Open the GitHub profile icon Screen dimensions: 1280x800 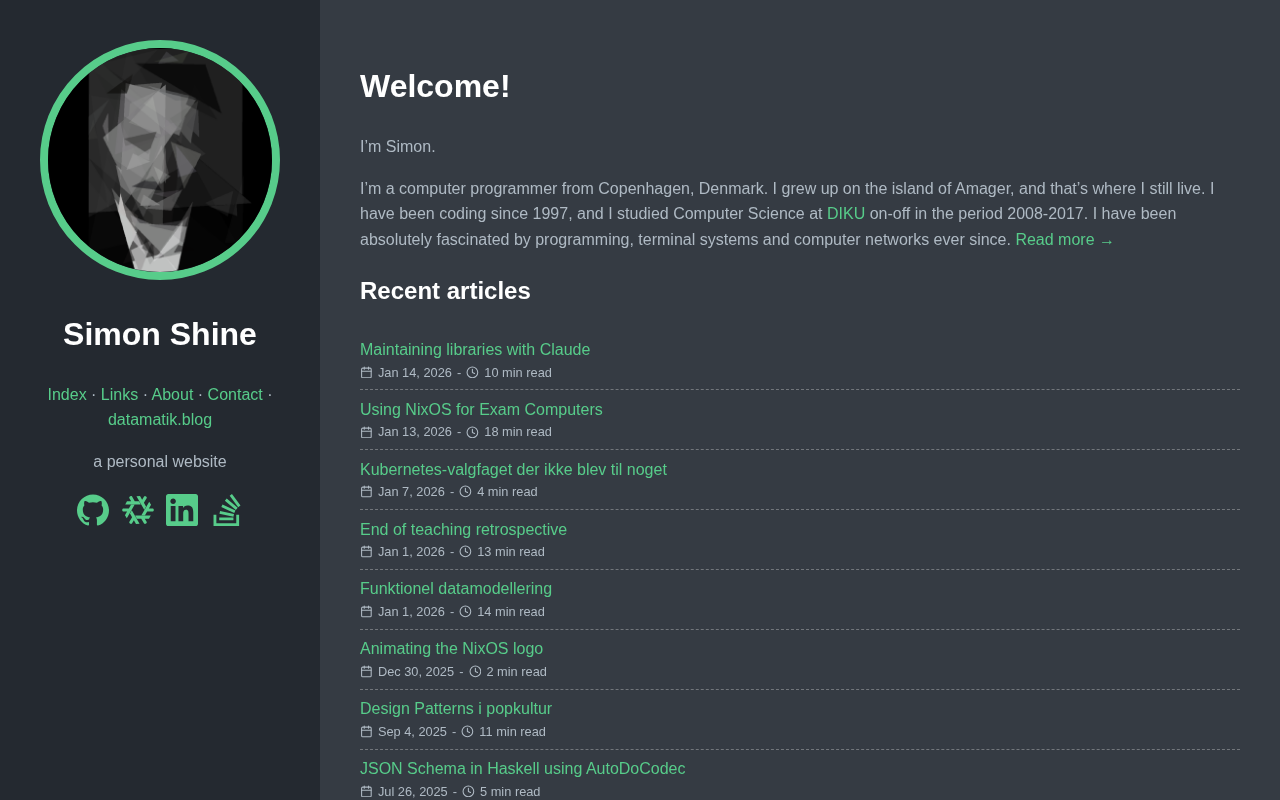coord(93,510)
